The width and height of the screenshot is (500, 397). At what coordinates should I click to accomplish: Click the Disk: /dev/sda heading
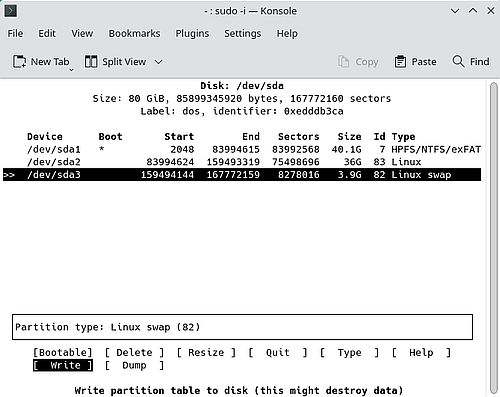[x=242, y=86]
